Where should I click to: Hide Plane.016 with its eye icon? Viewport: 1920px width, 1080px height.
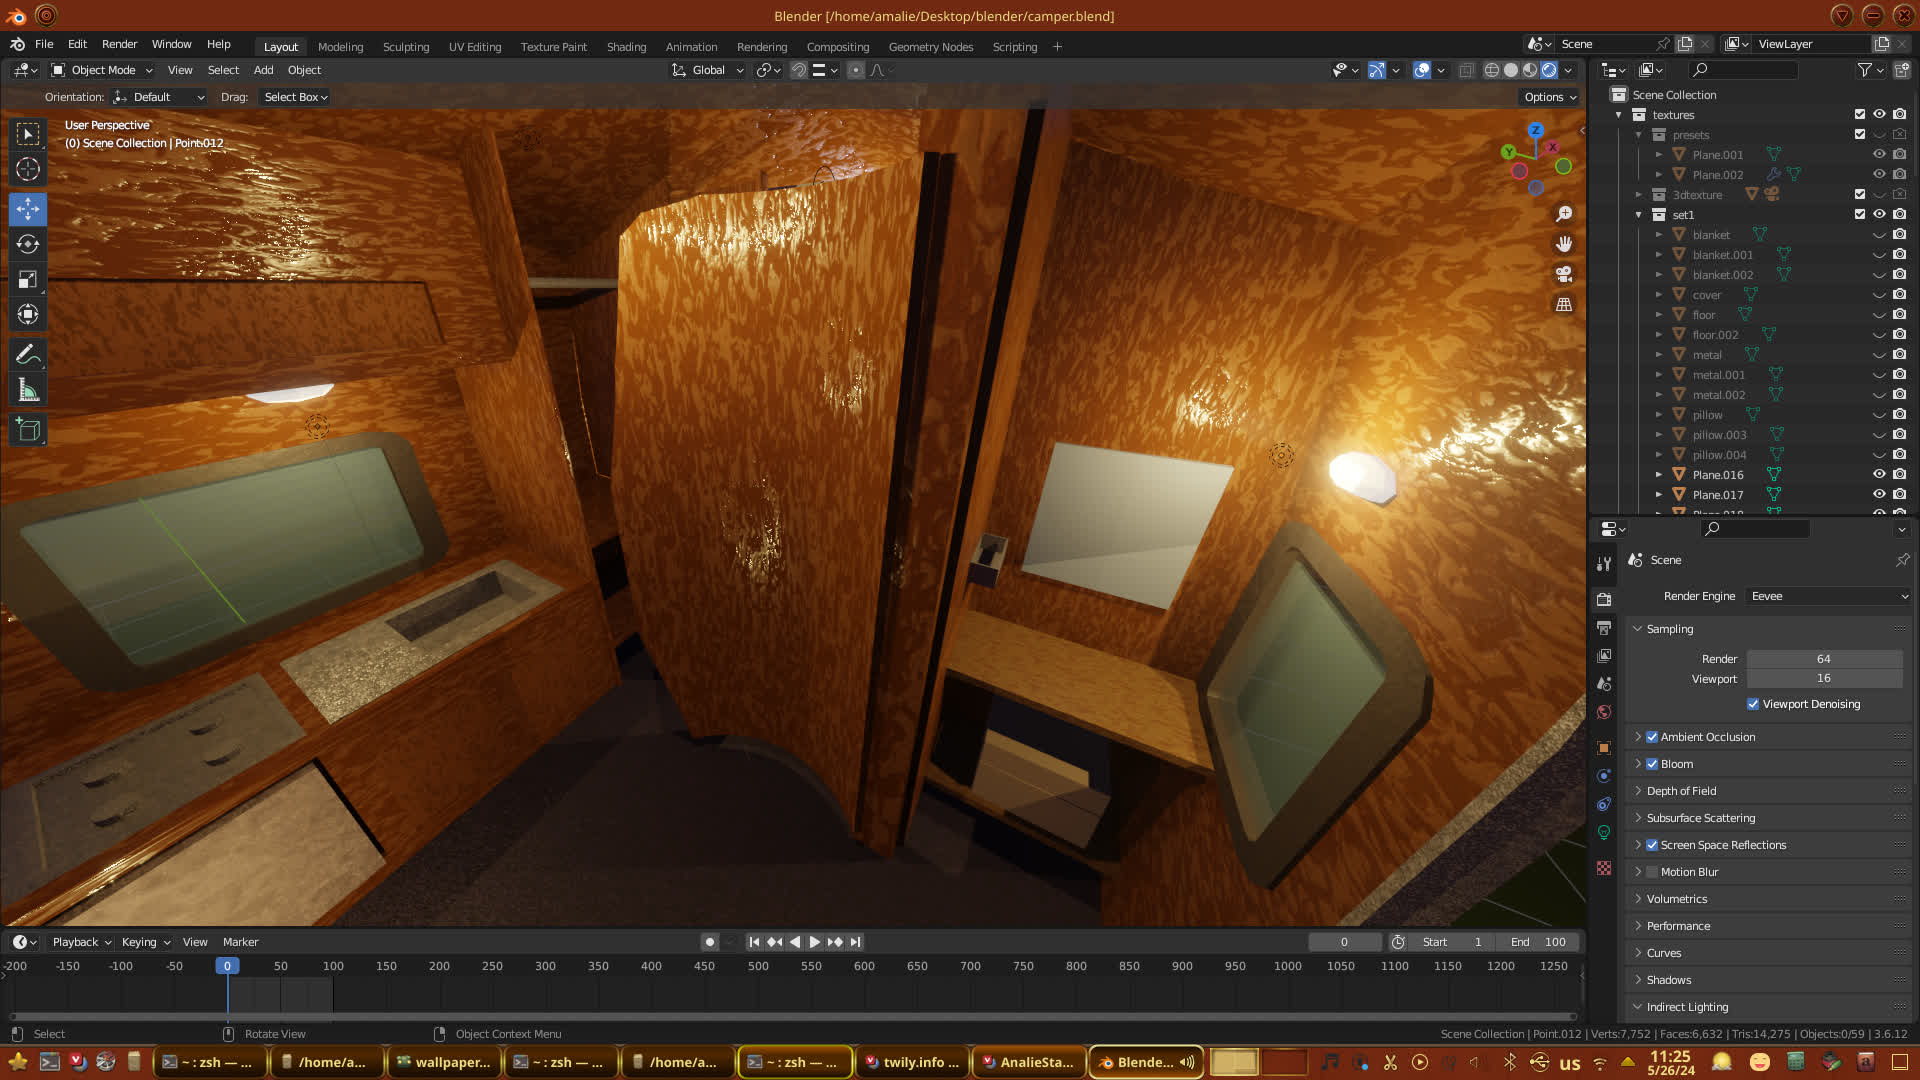pos(1879,475)
